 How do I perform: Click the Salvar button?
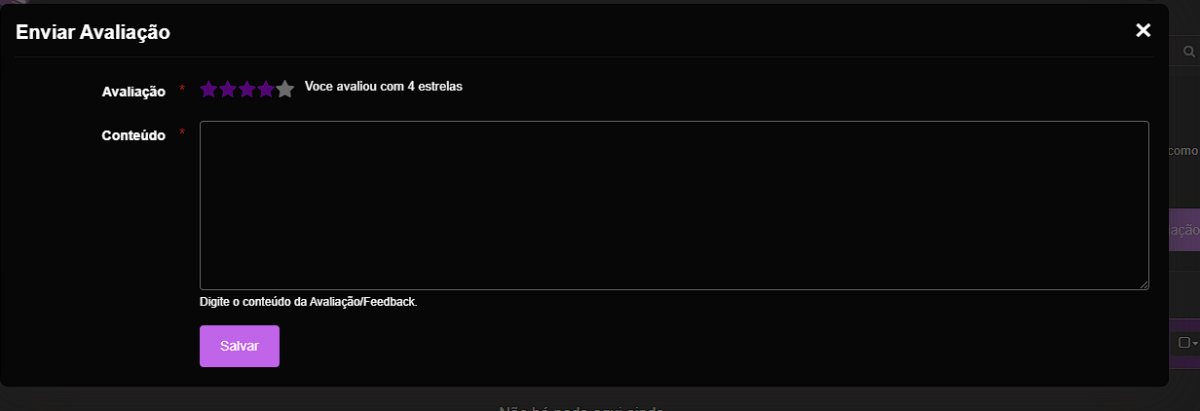[239, 346]
